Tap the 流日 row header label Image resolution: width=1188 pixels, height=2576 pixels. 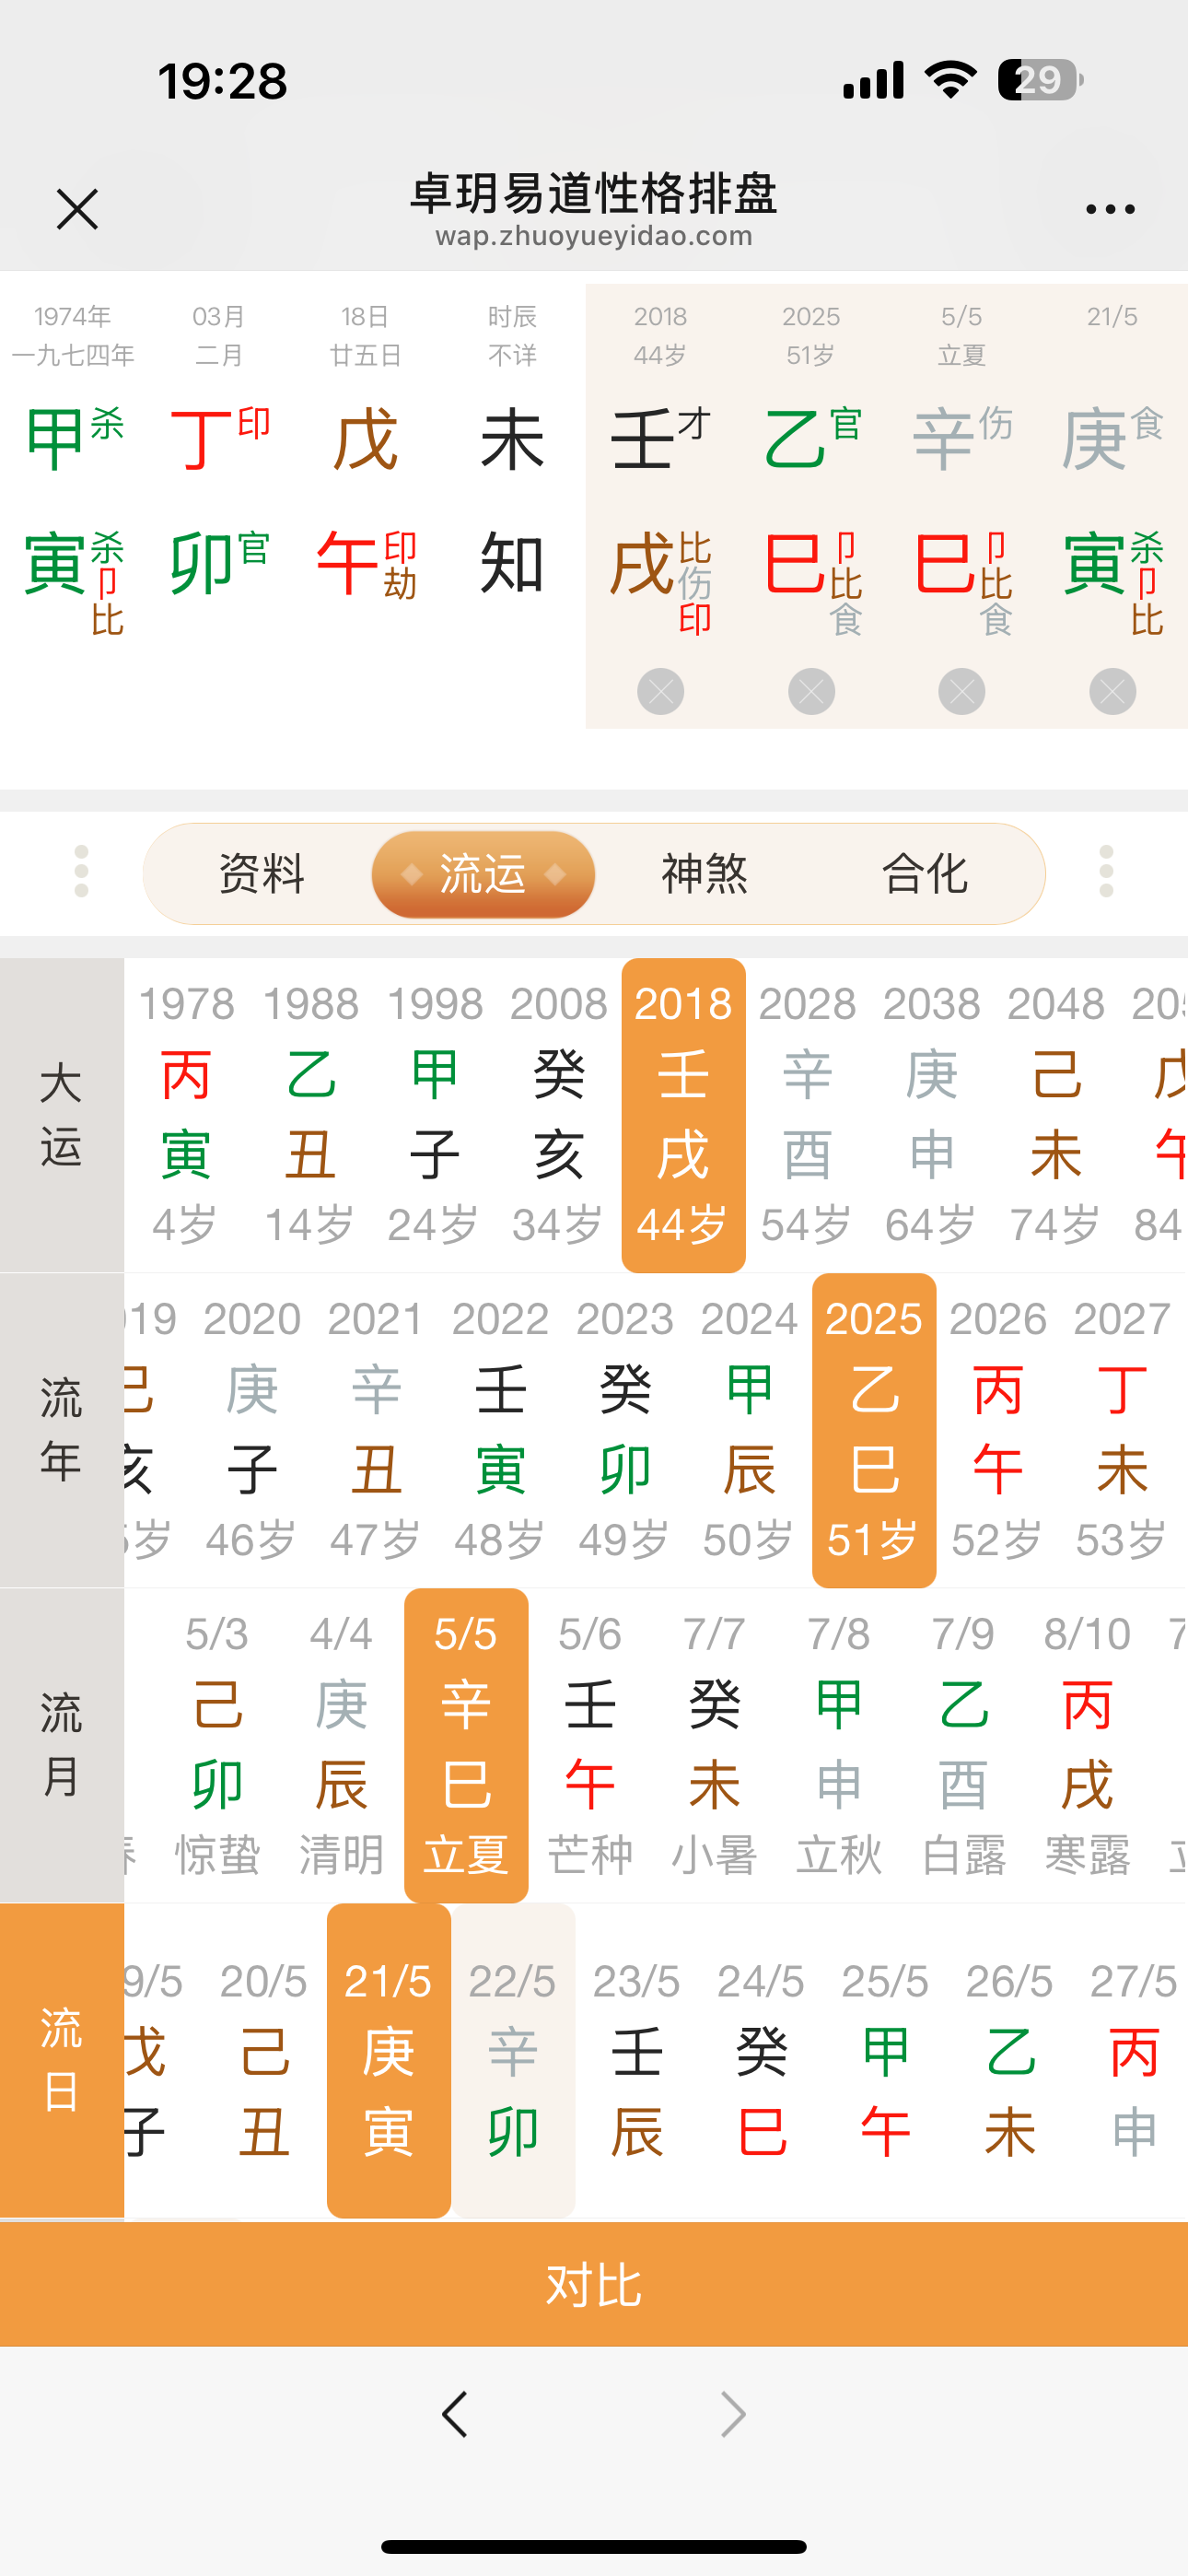(61, 2060)
